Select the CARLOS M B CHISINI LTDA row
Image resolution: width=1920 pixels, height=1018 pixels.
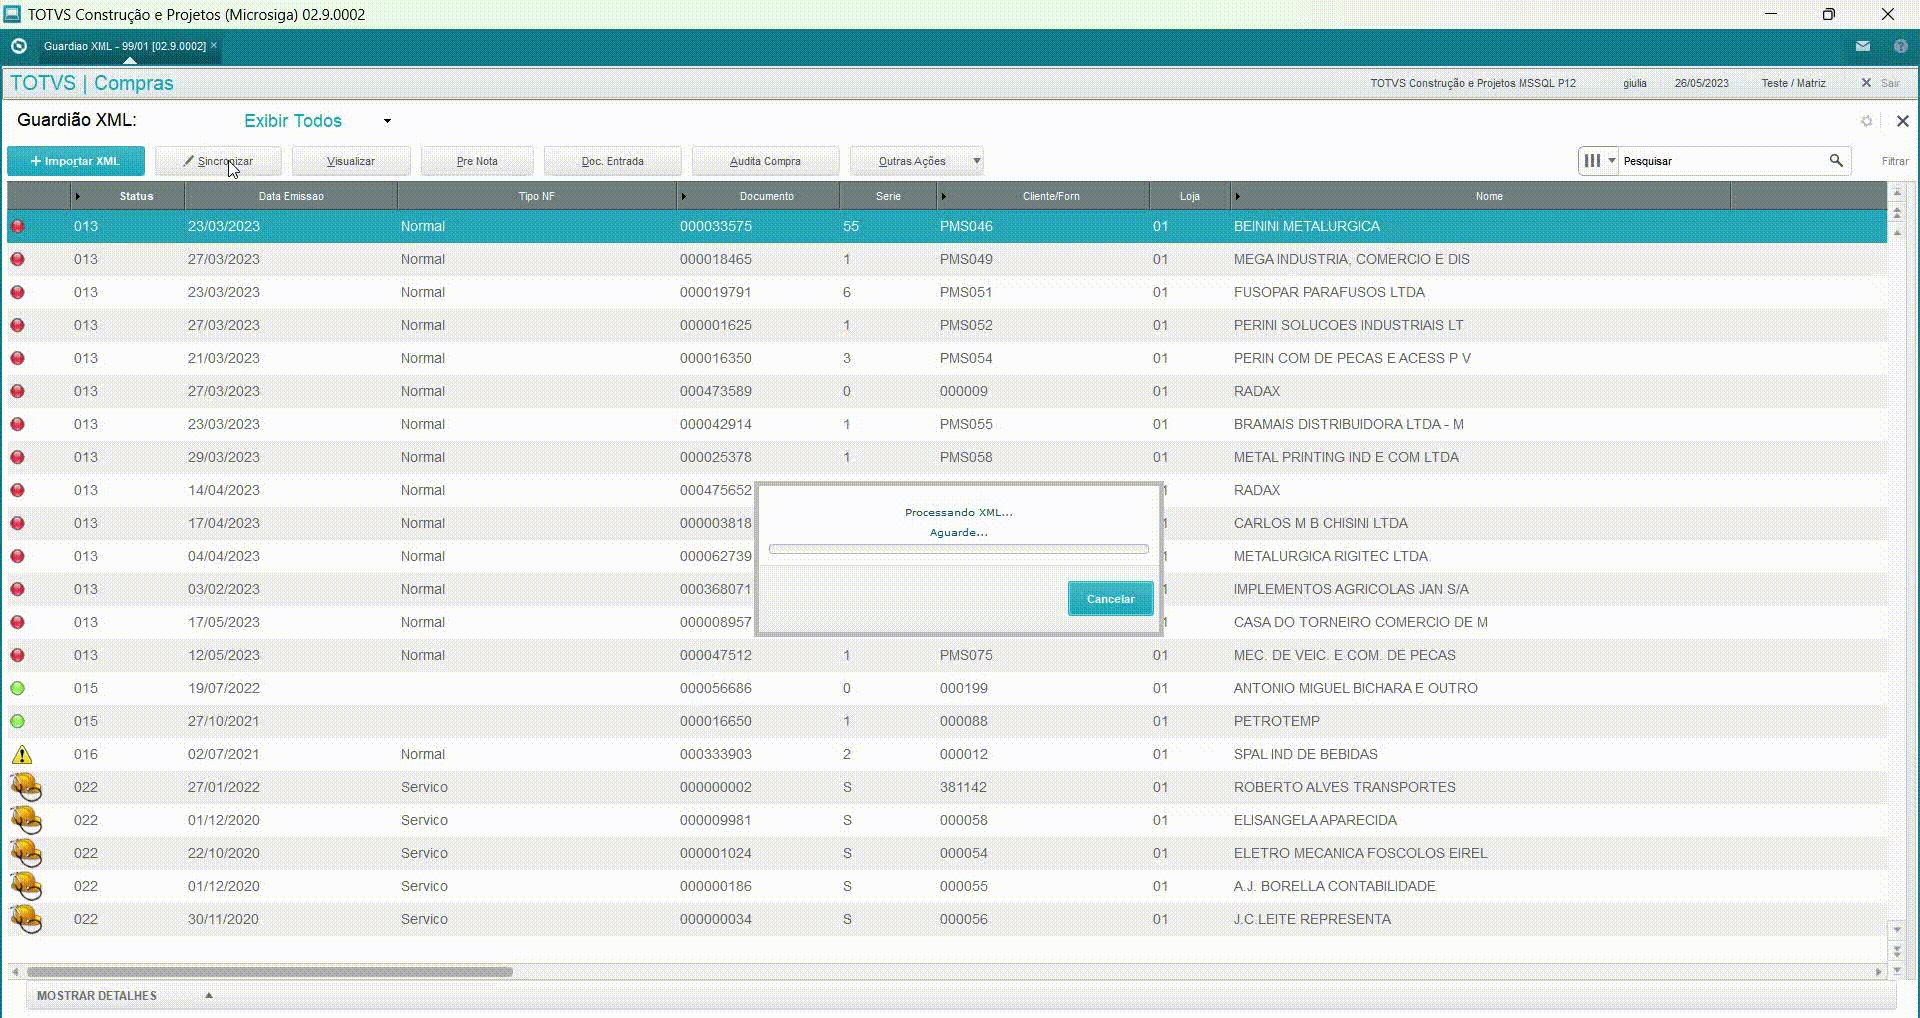pos(946,523)
